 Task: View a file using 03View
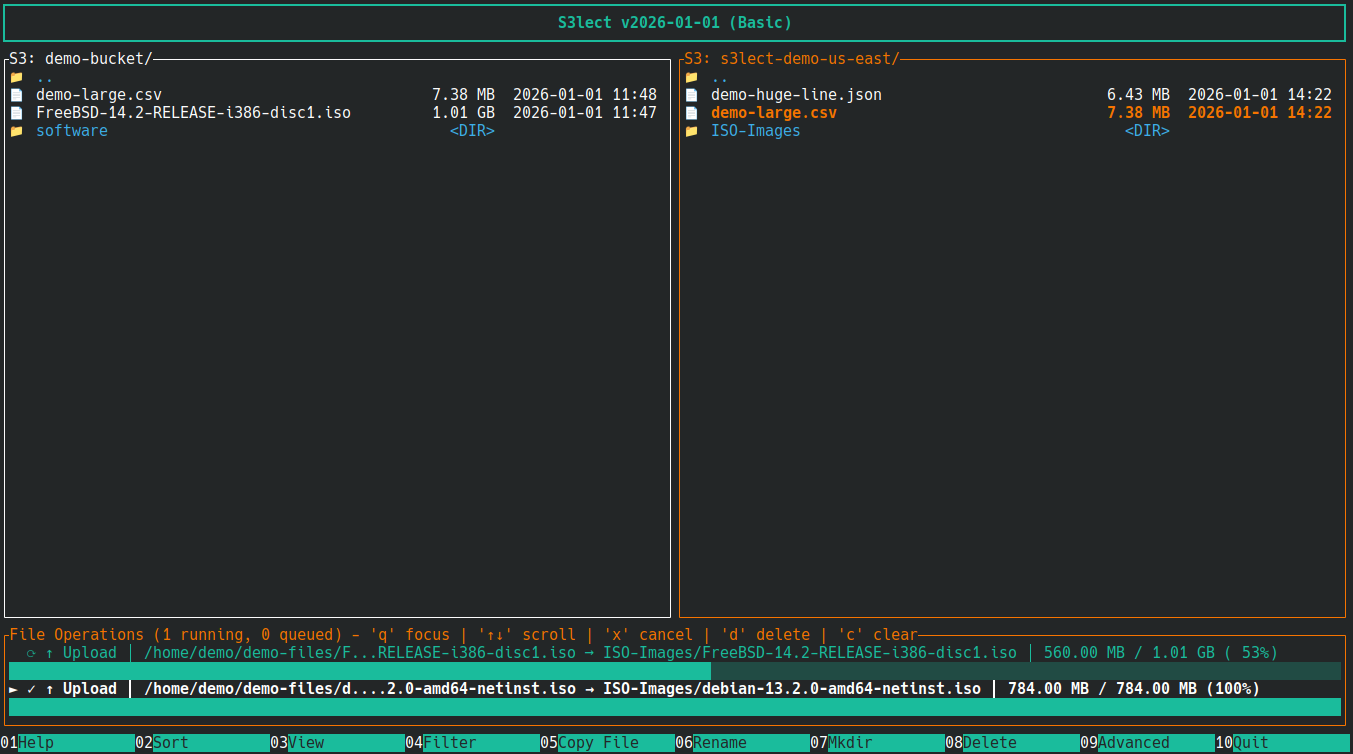[305, 742]
